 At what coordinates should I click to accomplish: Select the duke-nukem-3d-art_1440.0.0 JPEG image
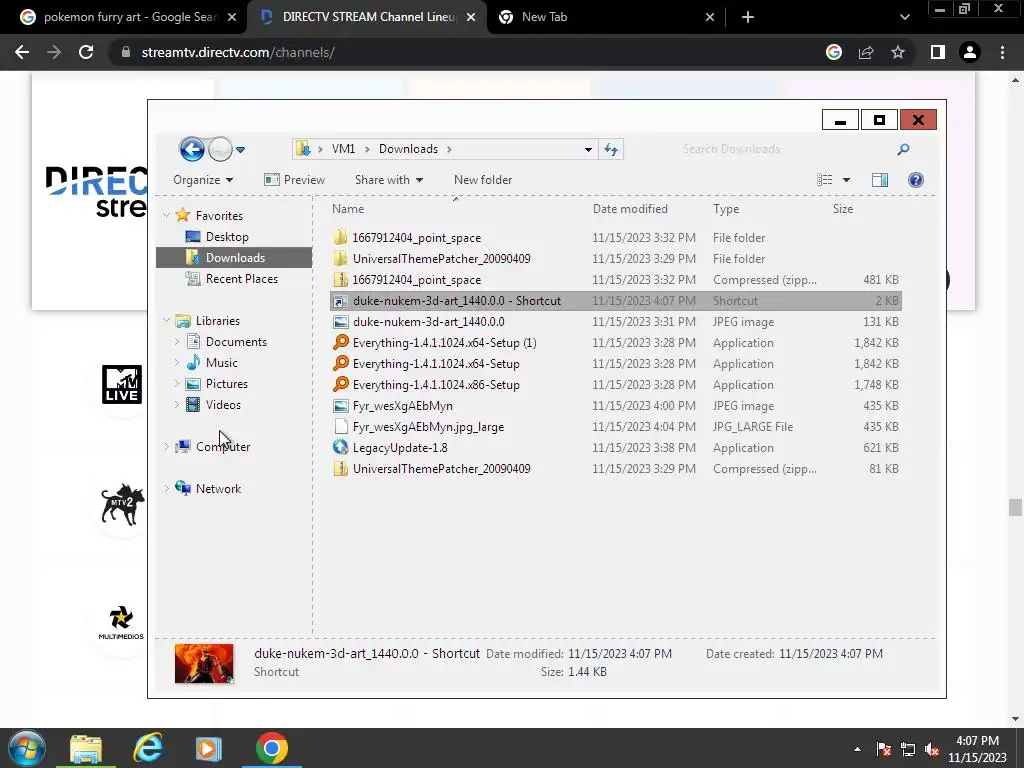click(x=616, y=321)
